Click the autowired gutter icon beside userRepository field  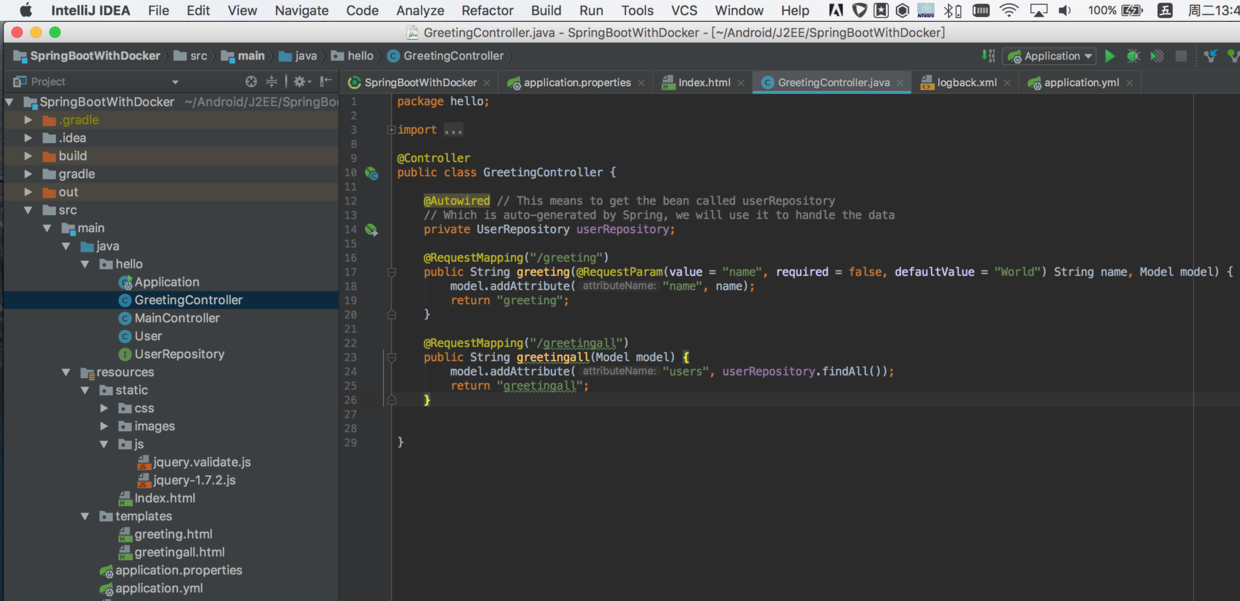[x=371, y=230]
